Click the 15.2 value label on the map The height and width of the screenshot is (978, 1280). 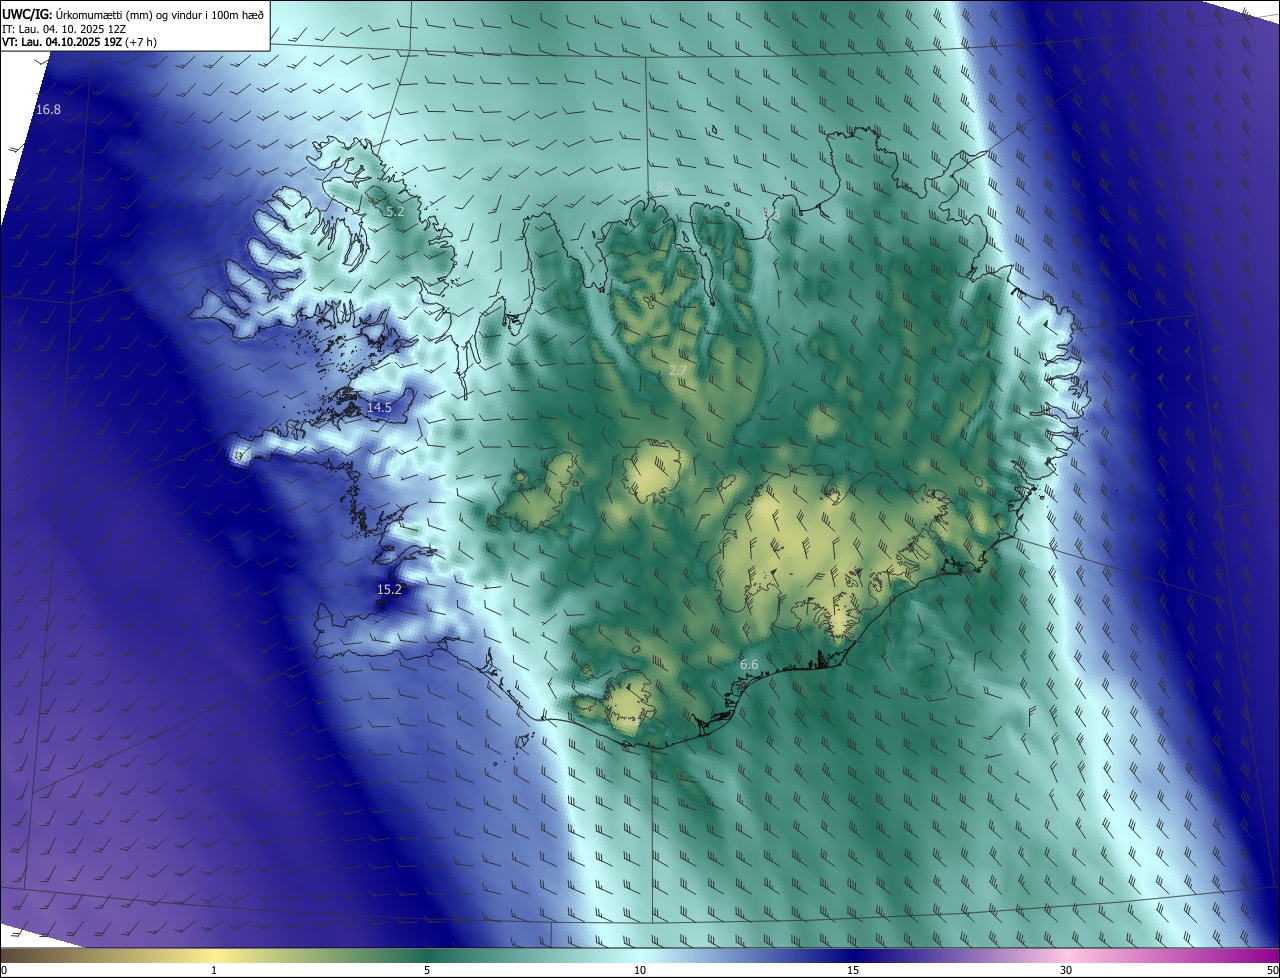click(389, 589)
